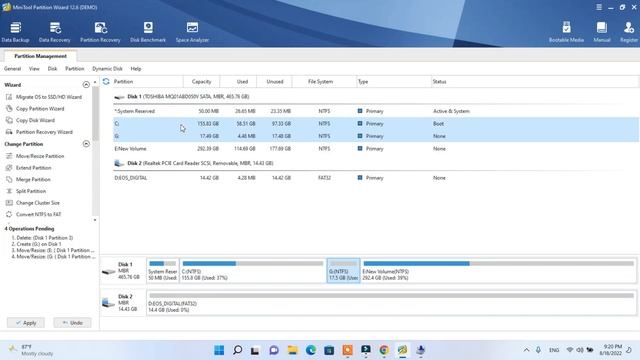The height and width of the screenshot is (360, 640).
Task: Select pending operation 1 Delete Partition
Action: pyautogui.click(x=42, y=238)
